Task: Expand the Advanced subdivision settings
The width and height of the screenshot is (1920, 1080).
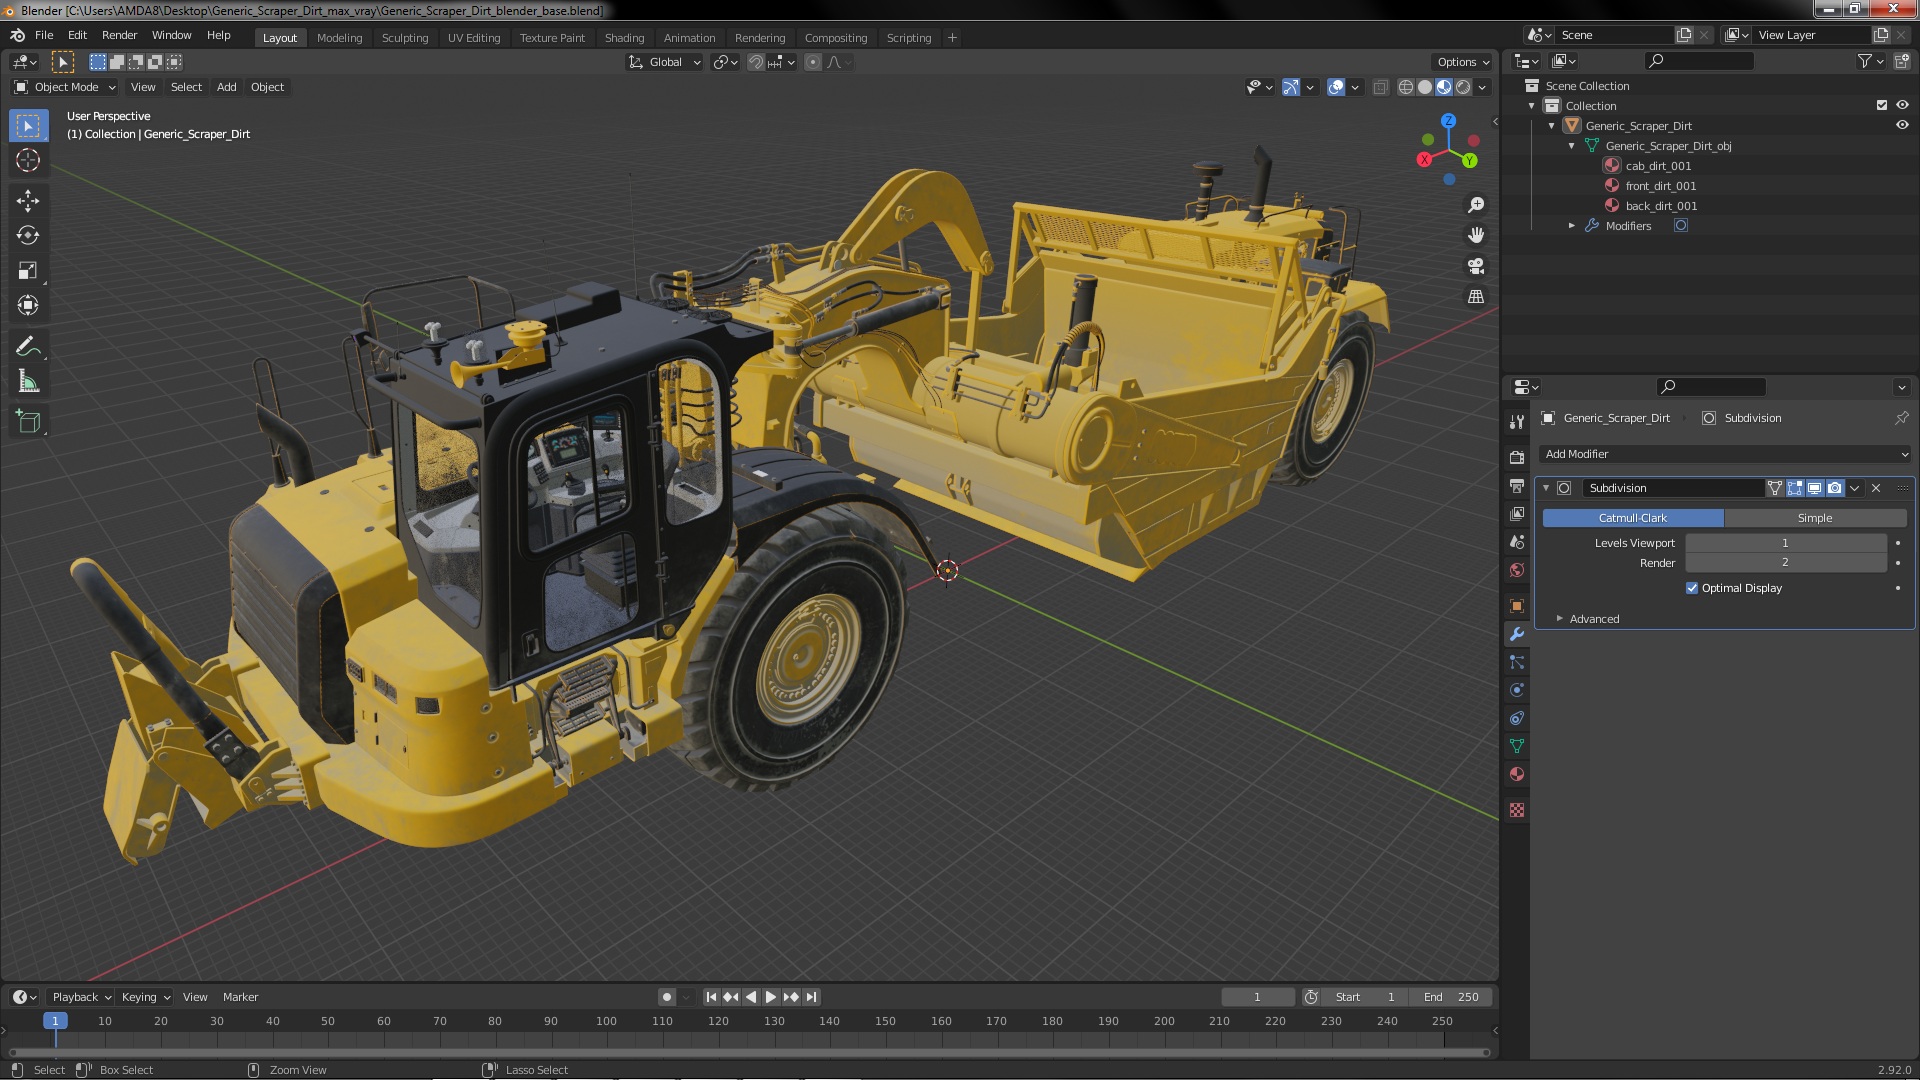Action: tap(1593, 619)
